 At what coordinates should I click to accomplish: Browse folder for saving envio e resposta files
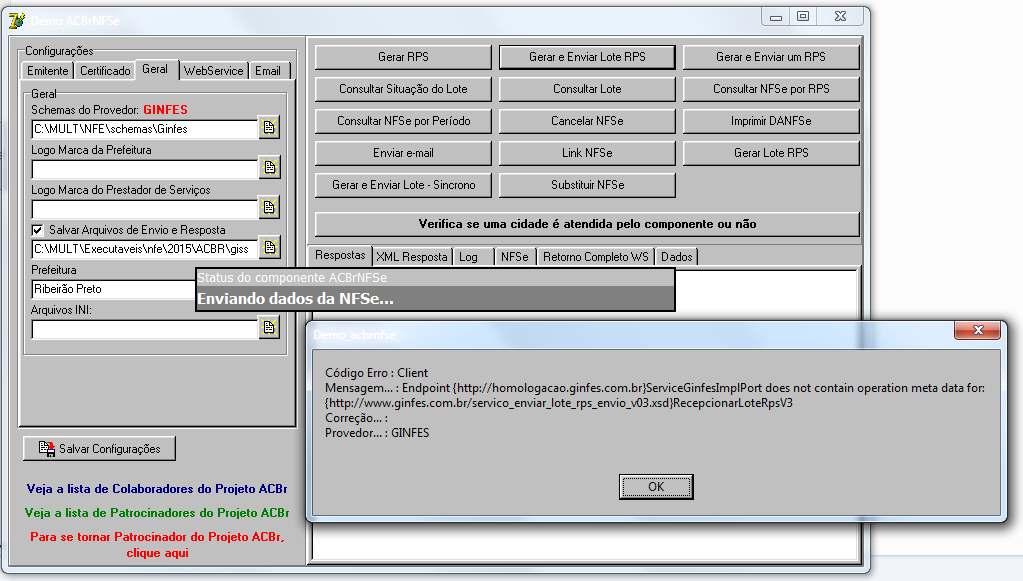coord(269,247)
